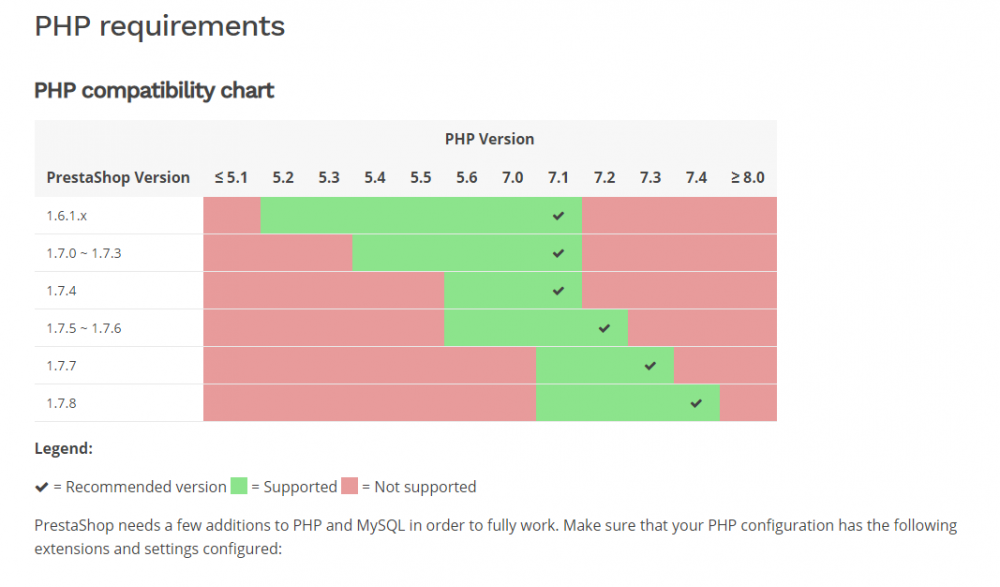This screenshot has width=1000, height=587.
Task: Click the "PHP compatibility chart" heading
Action: pos(154,91)
